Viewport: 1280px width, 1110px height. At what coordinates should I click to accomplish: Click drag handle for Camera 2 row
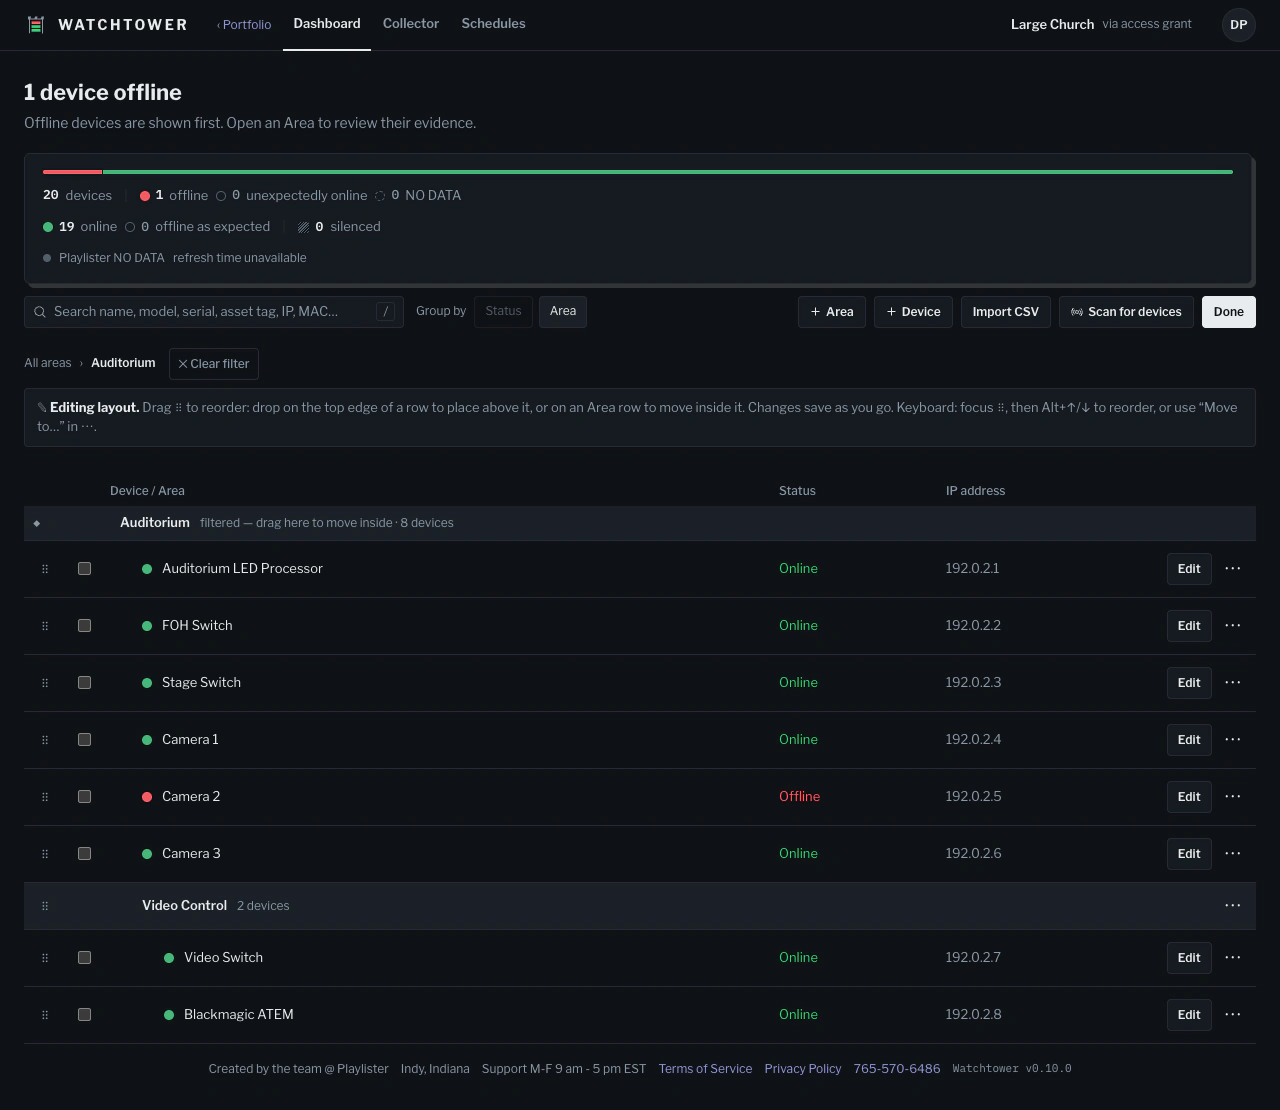click(x=45, y=797)
